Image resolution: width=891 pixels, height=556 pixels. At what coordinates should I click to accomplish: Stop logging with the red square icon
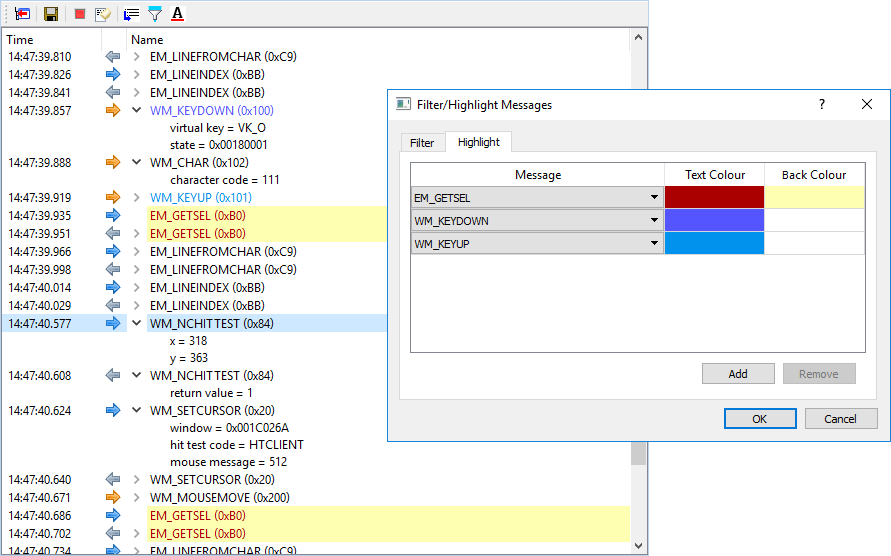80,14
